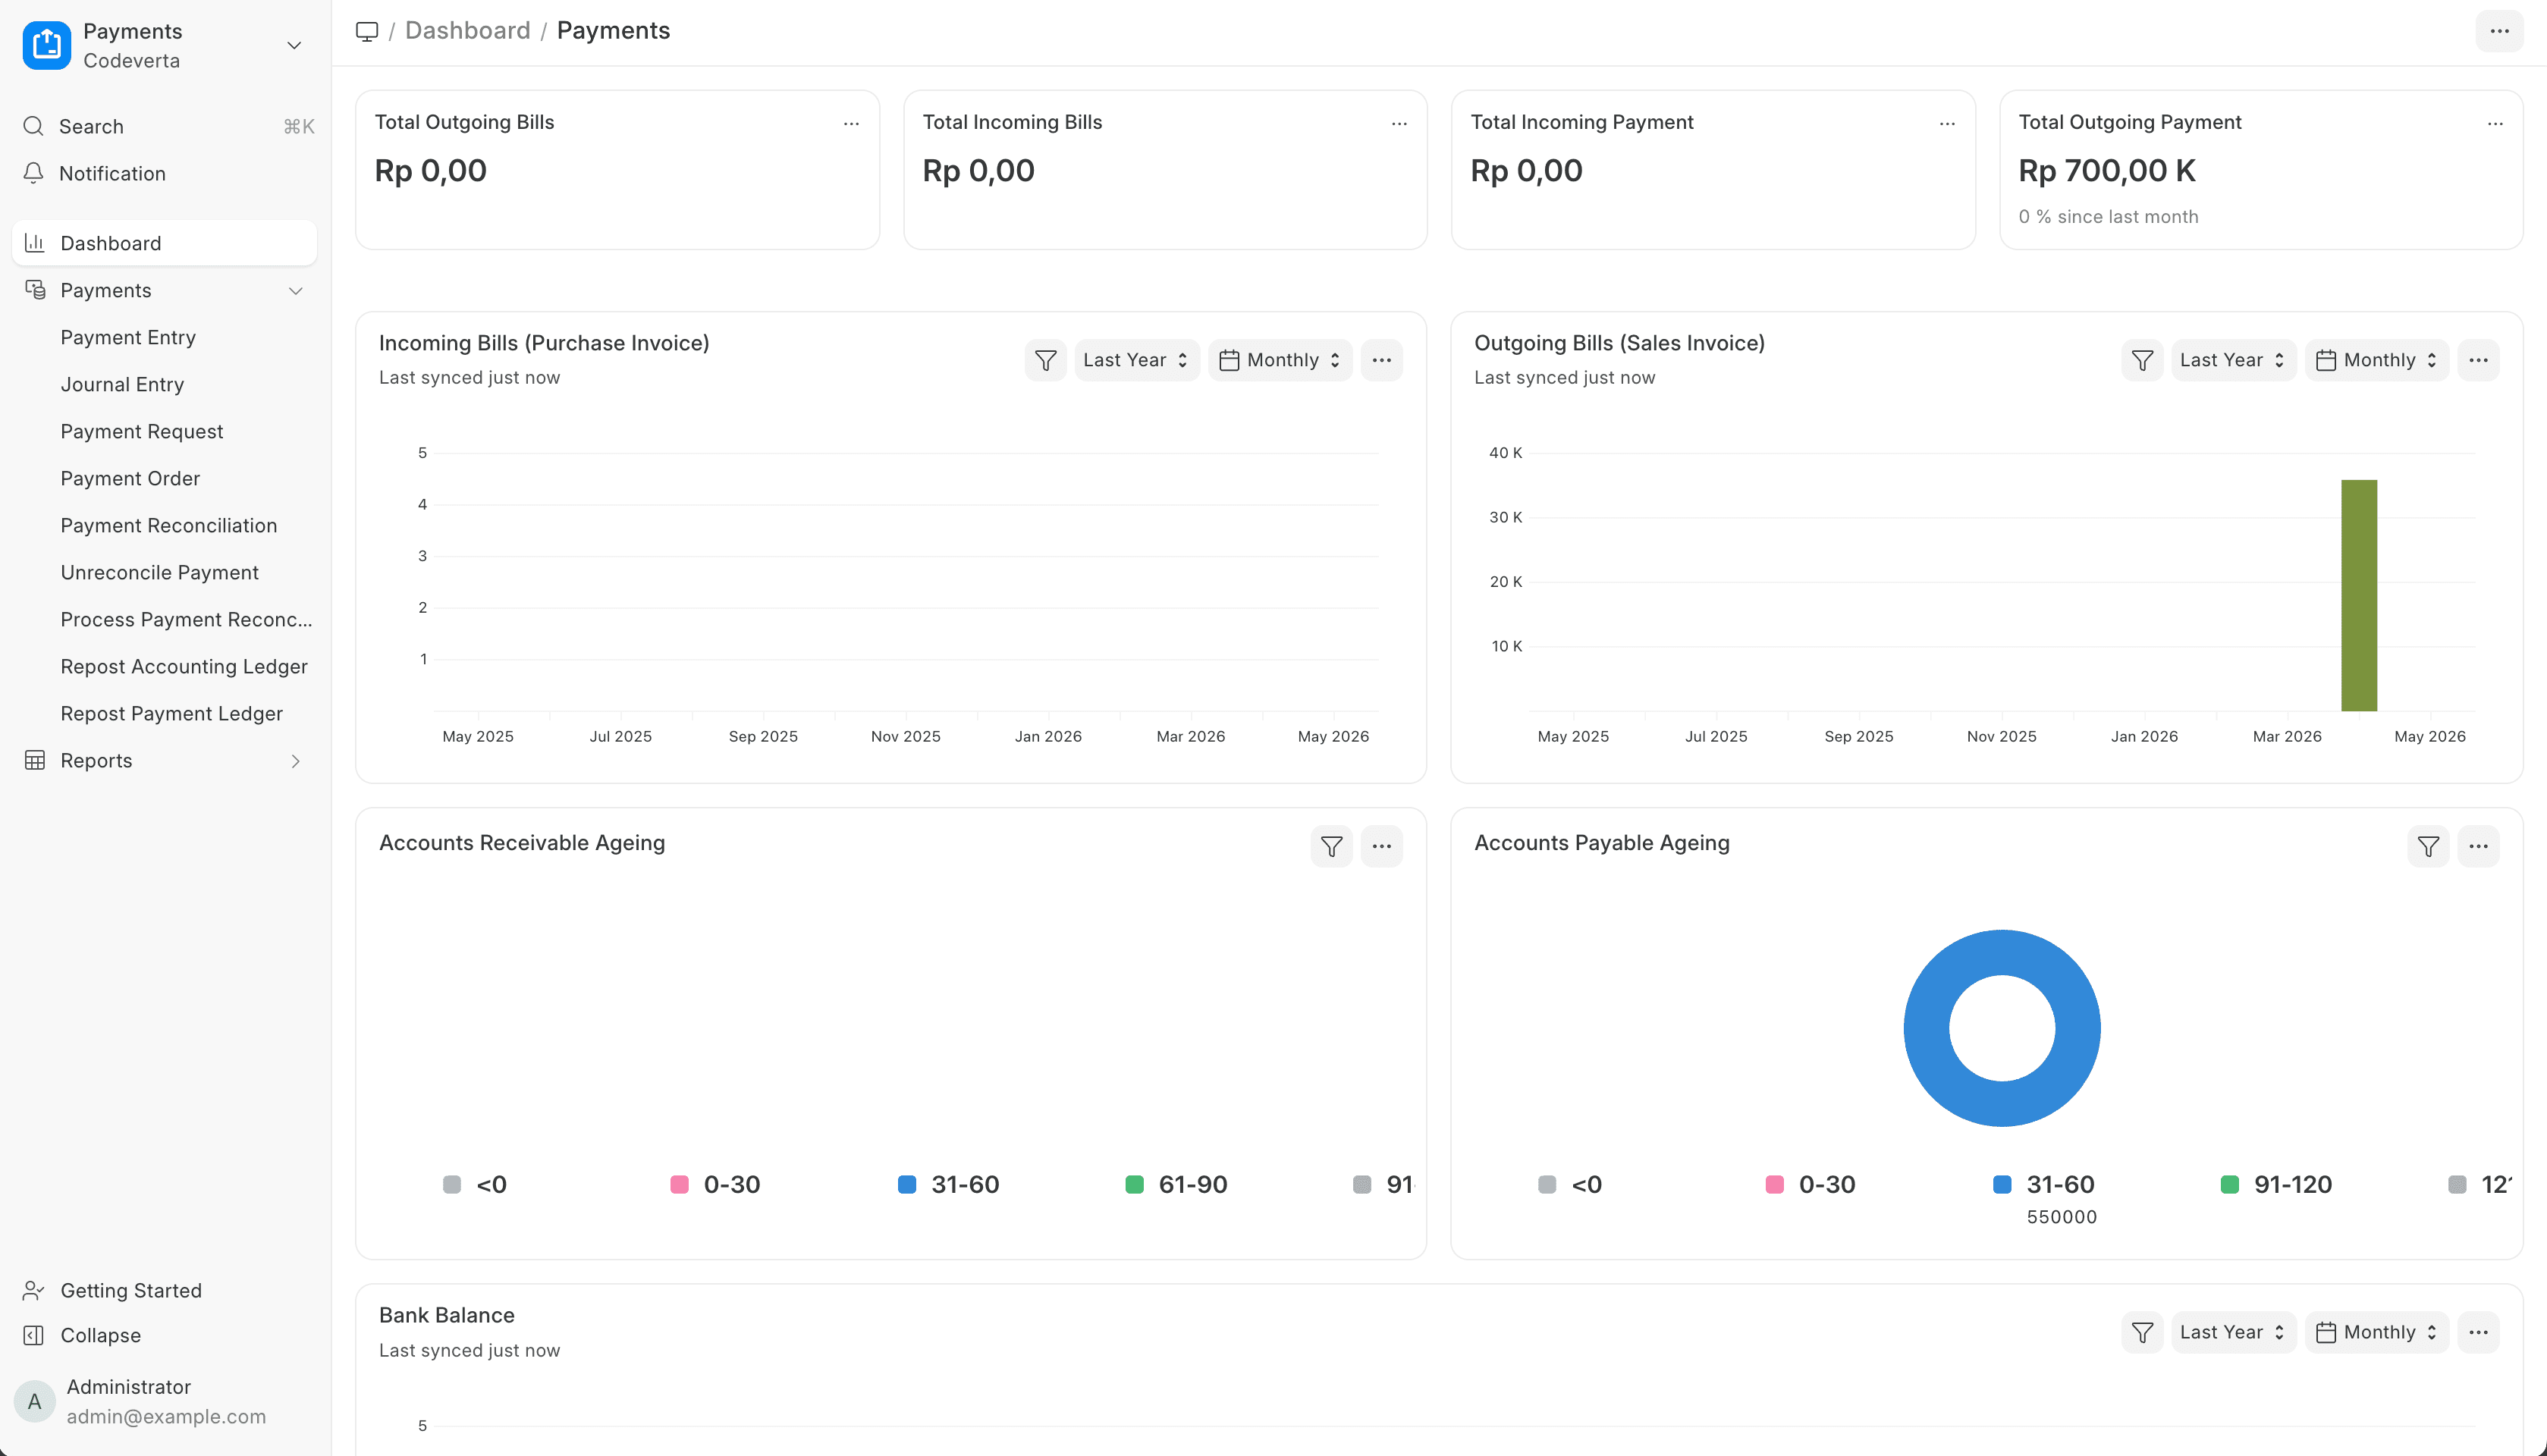This screenshot has width=2547, height=1456.
Task: Select the Rp 700,00 K value text
Action: pos(2106,171)
